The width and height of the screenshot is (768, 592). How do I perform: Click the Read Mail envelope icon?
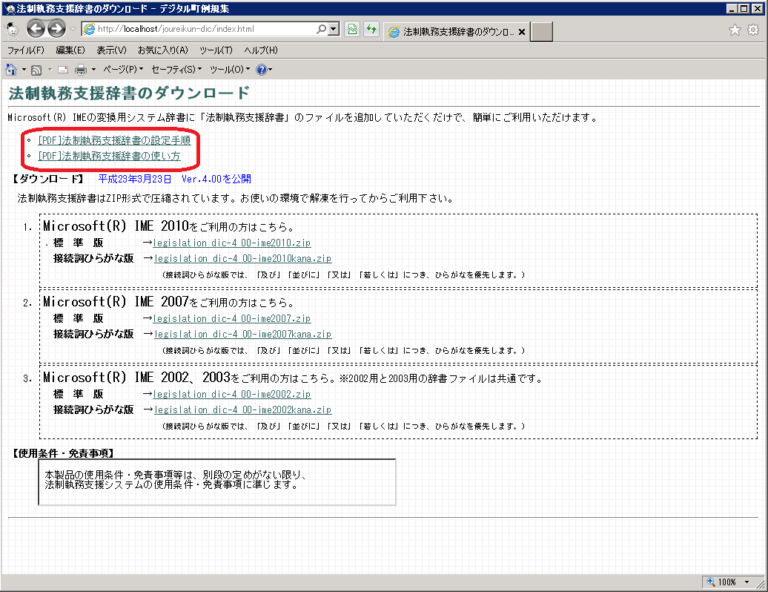(63, 70)
